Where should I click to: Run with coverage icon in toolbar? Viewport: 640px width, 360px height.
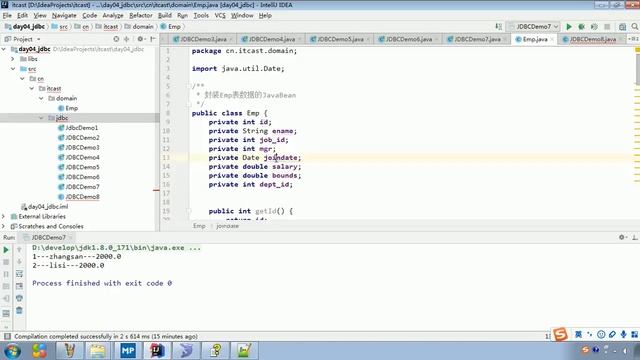(594, 27)
